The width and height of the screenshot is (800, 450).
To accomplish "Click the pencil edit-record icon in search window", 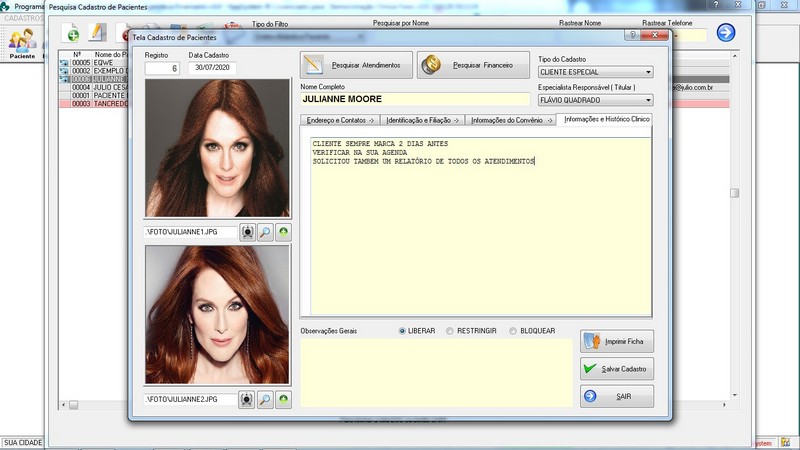I will pos(97,33).
